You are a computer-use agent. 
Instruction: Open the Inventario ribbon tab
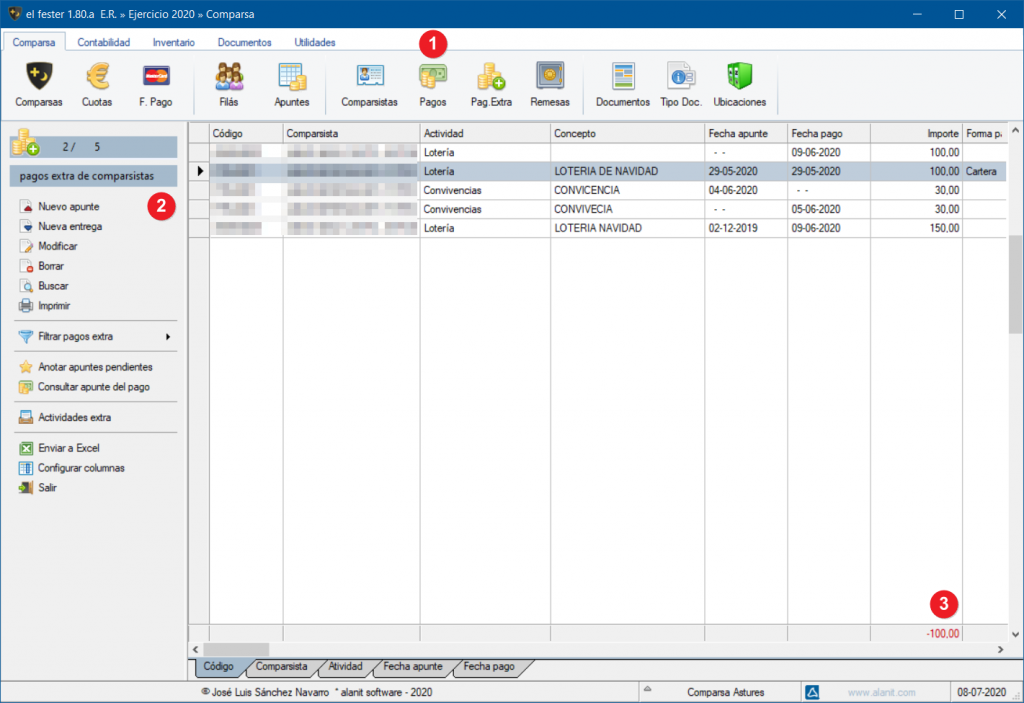[x=174, y=43]
